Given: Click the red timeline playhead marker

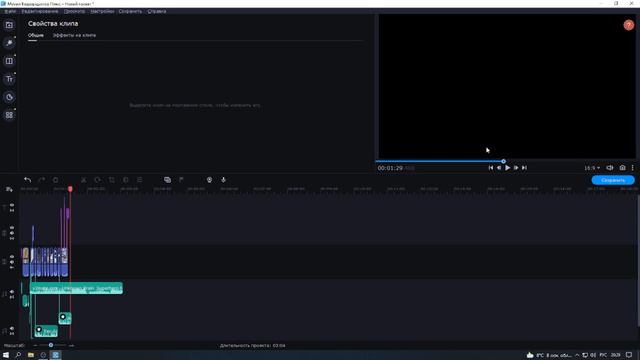Looking at the screenshot, I should click(x=70, y=189).
